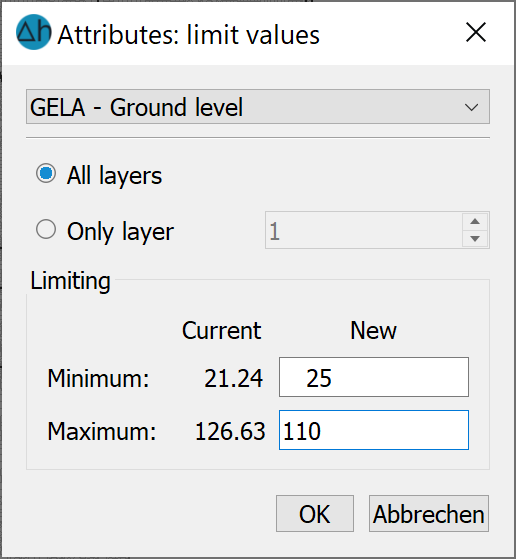Image resolution: width=516 pixels, height=559 pixels.
Task: Select the All layers radio button
Action: pos(46,174)
